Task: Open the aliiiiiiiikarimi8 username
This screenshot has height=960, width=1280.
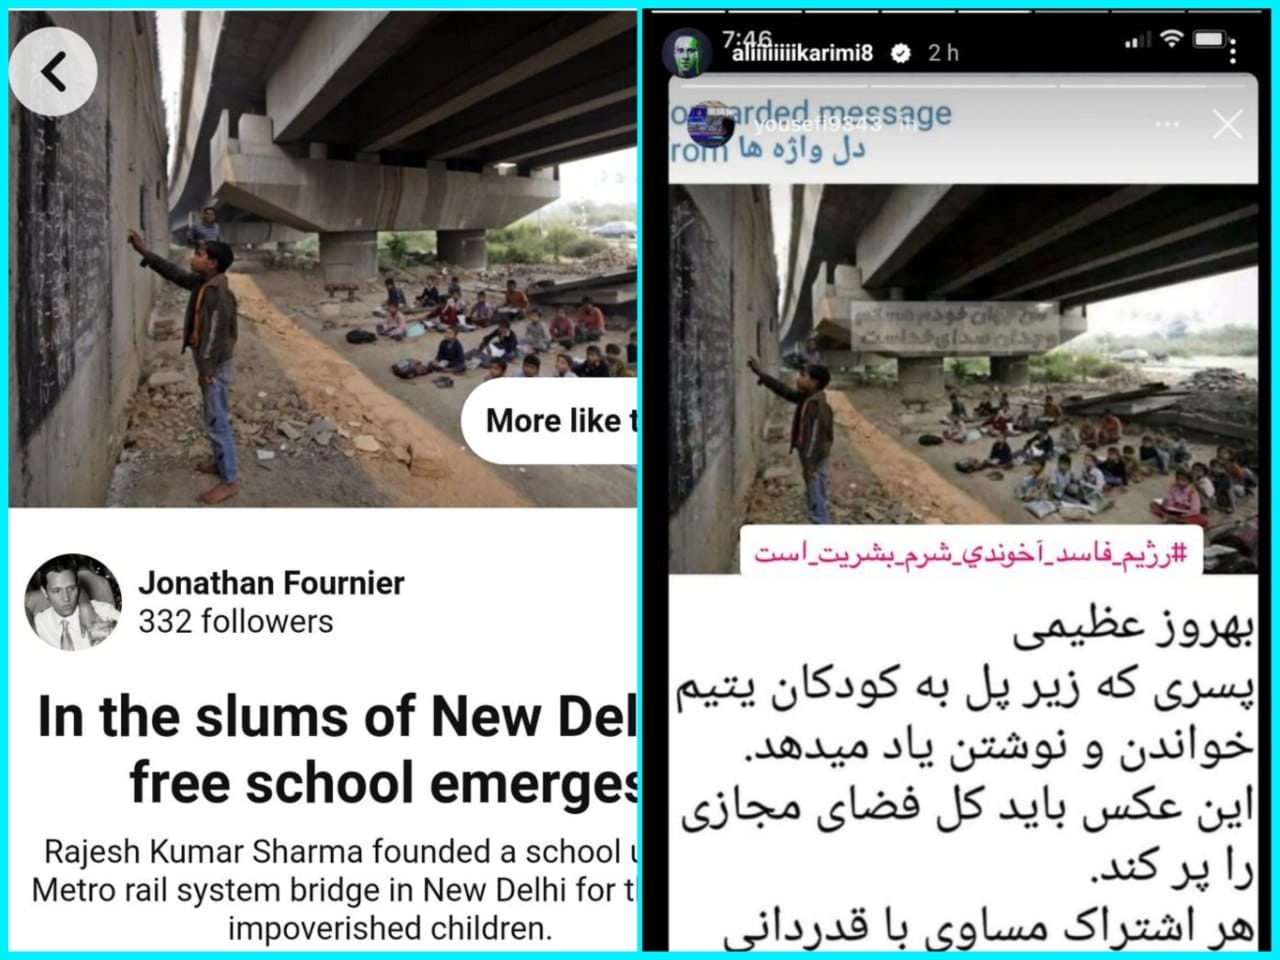Action: (x=801, y=53)
